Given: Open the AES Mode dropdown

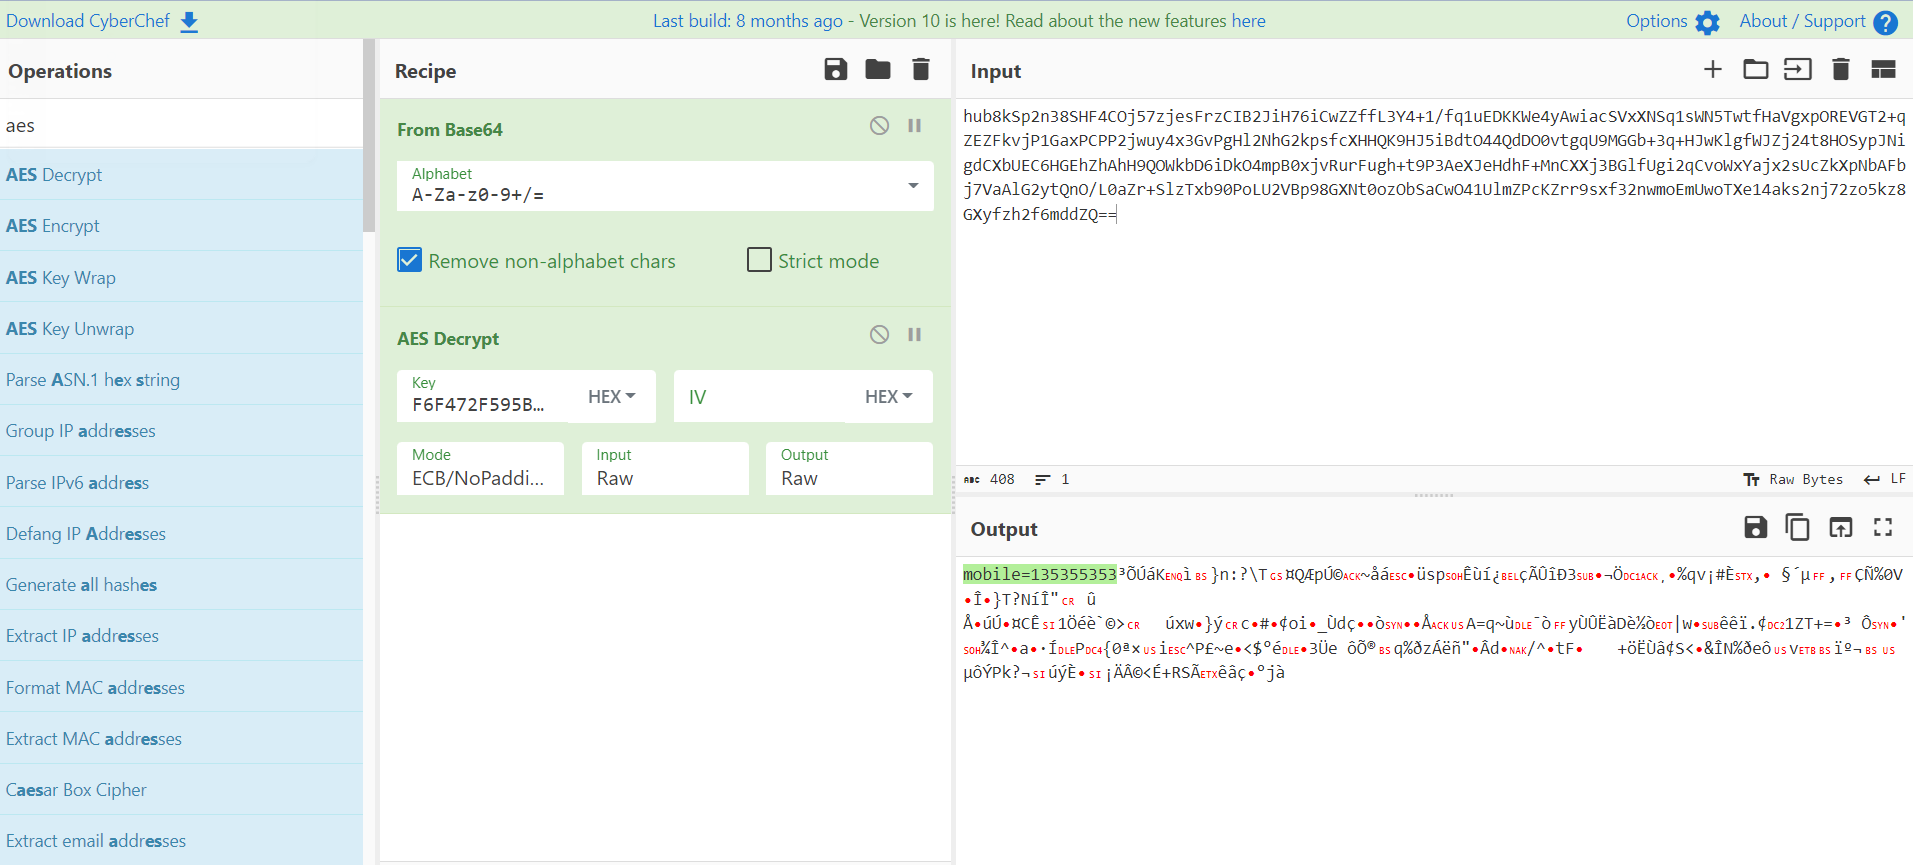Looking at the screenshot, I should 480,469.
